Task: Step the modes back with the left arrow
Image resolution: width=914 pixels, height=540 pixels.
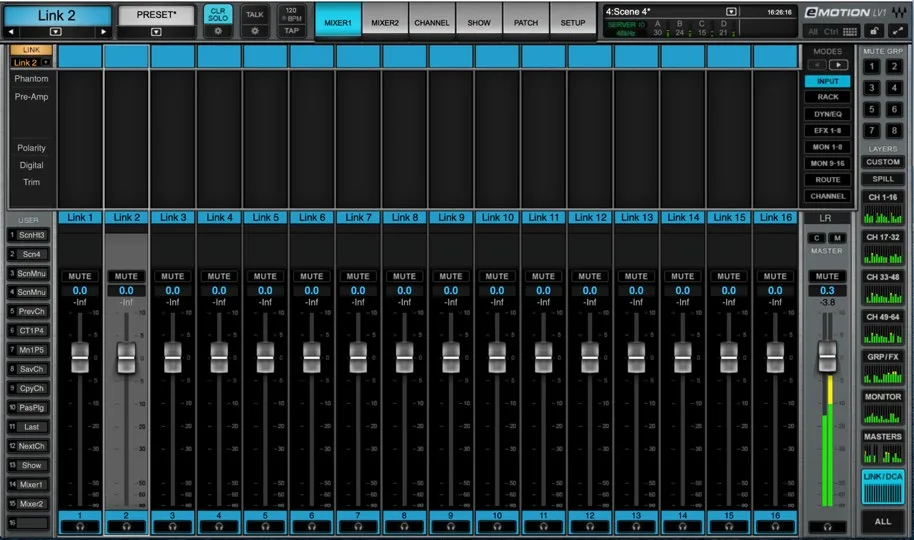Action: pos(817,65)
